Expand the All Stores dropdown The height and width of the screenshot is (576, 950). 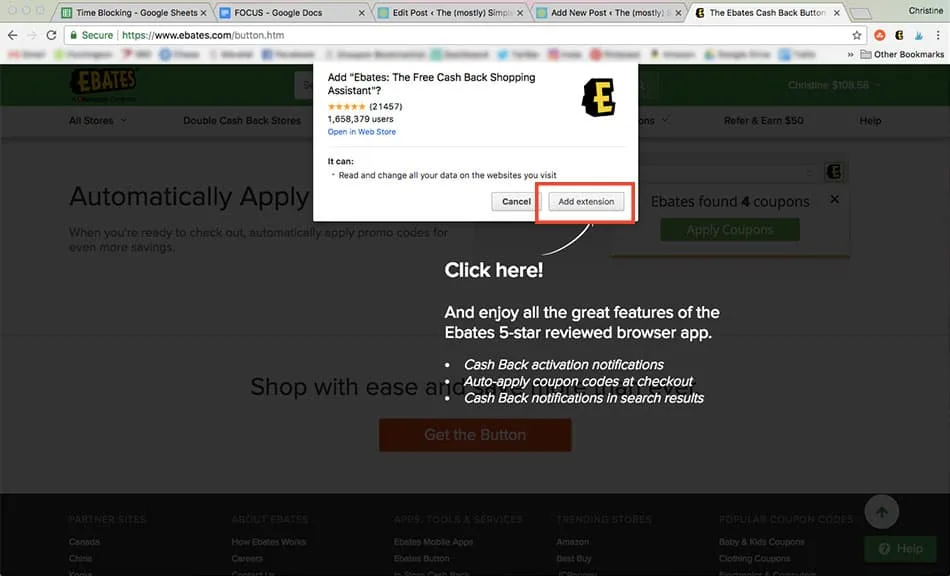[x=98, y=121]
